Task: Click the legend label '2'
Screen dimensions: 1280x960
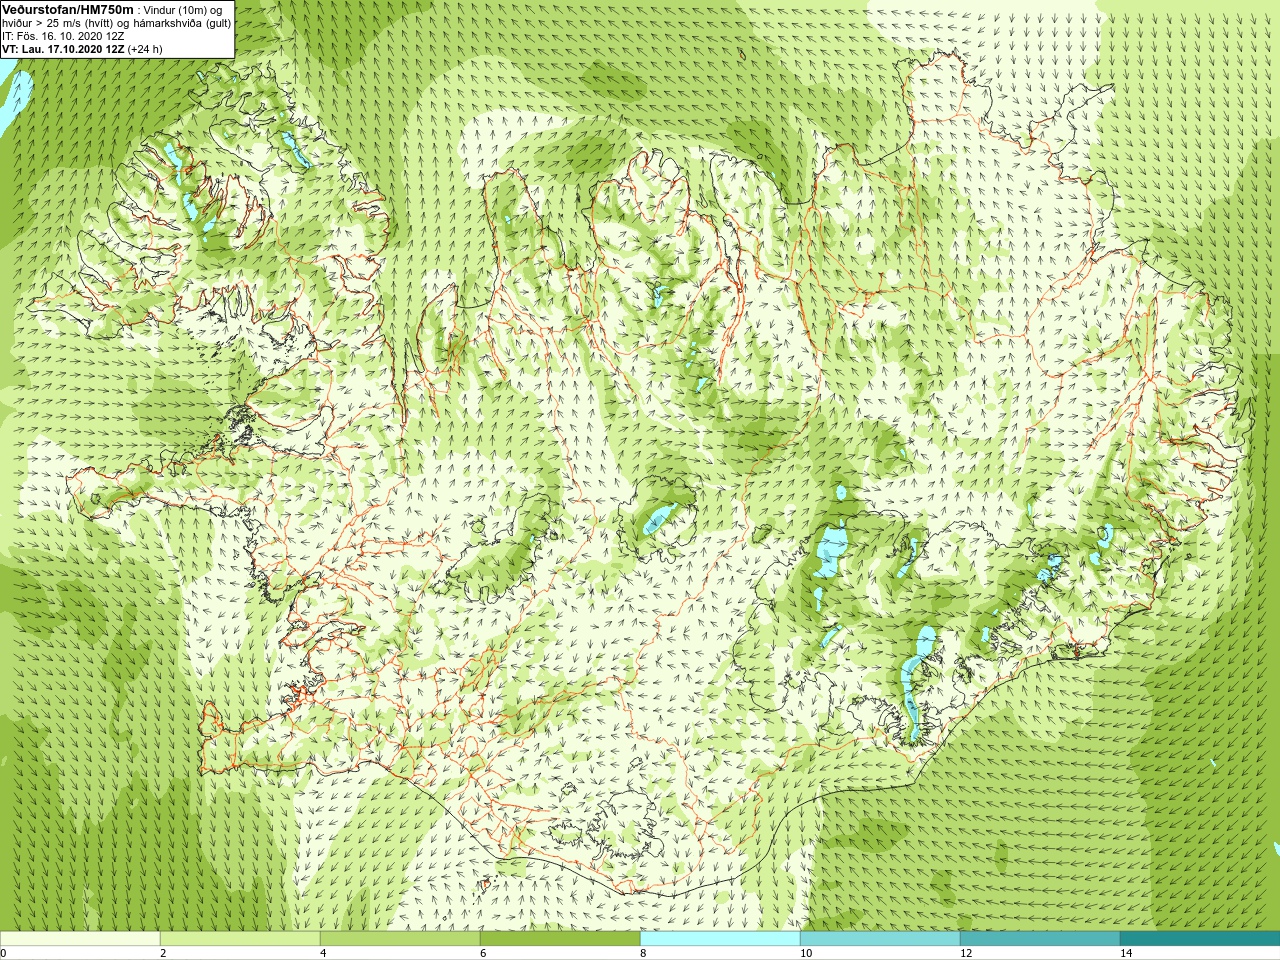Action: coord(163,953)
